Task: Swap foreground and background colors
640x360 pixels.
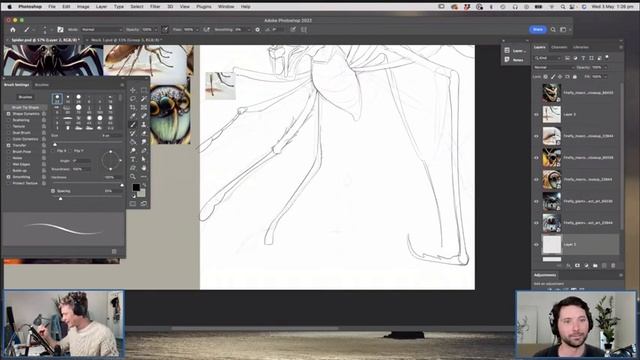Action: 144,185
